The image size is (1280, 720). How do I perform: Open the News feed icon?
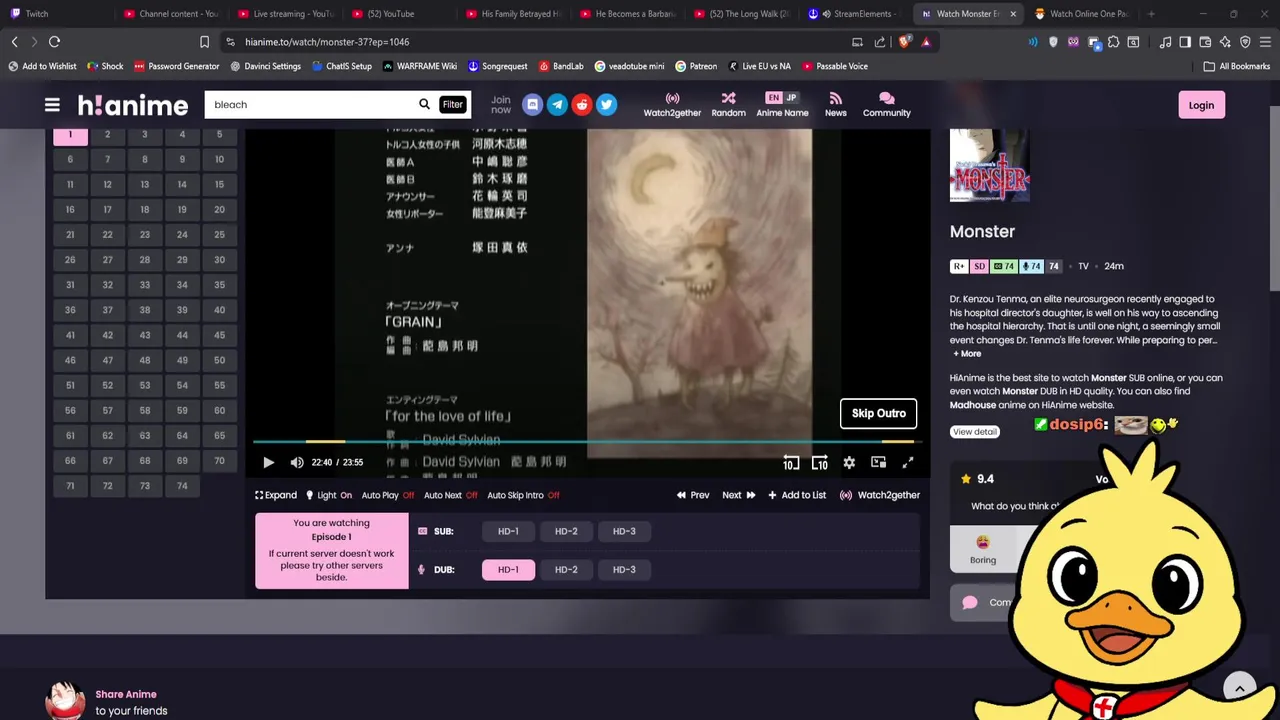[835, 105]
